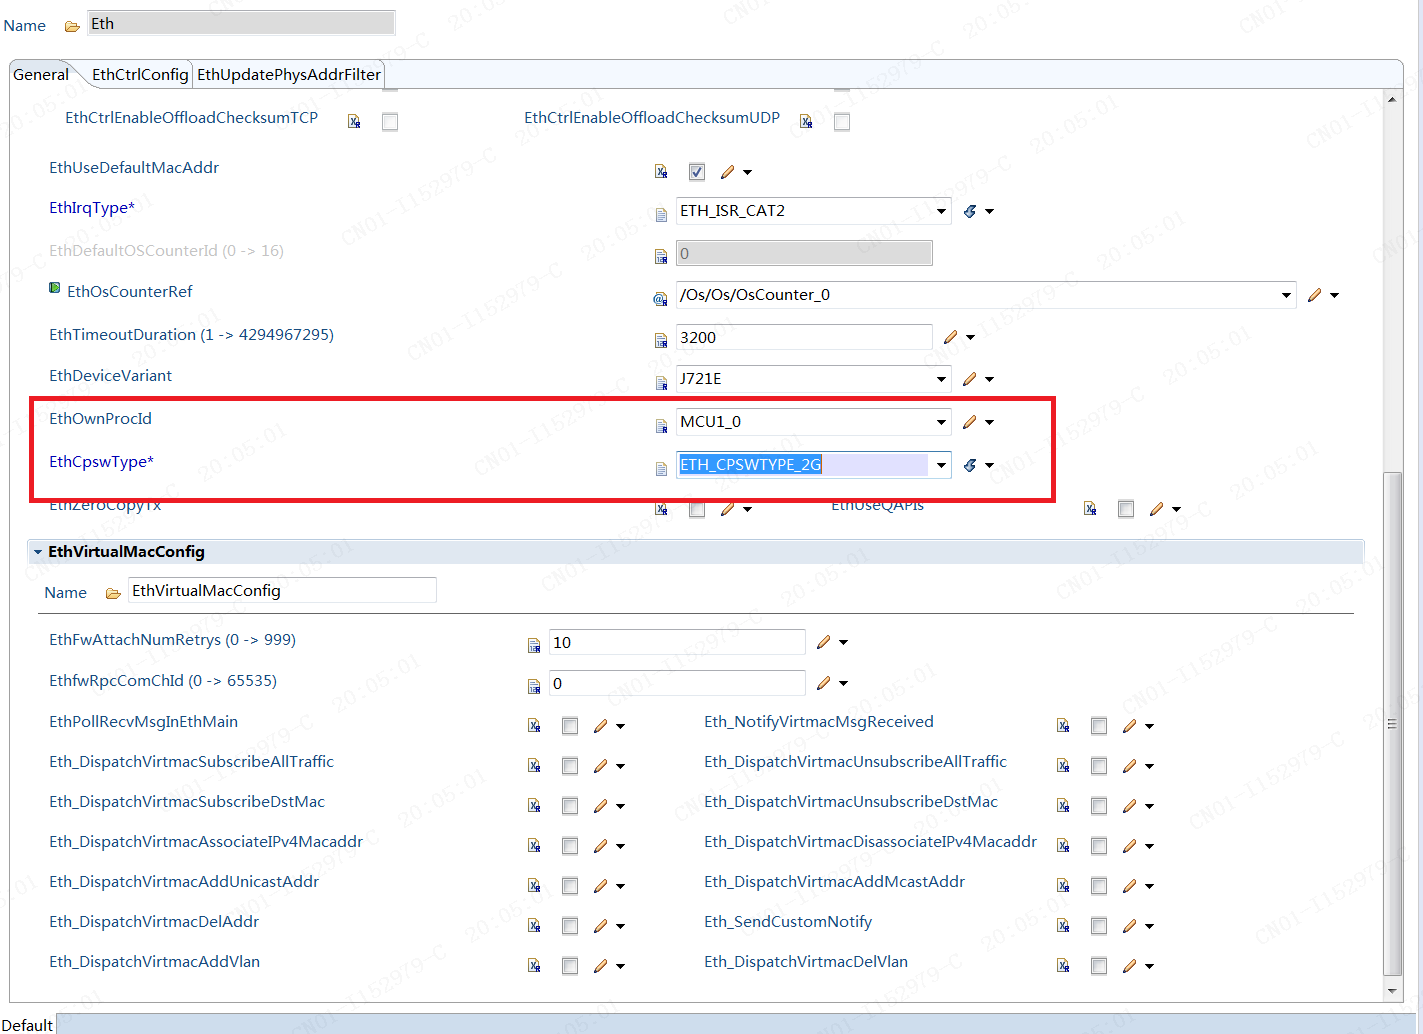Check the Eth_DispatchVirtmacAddVlan checkbox
The width and height of the screenshot is (1423, 1034).
pos(570,965)
